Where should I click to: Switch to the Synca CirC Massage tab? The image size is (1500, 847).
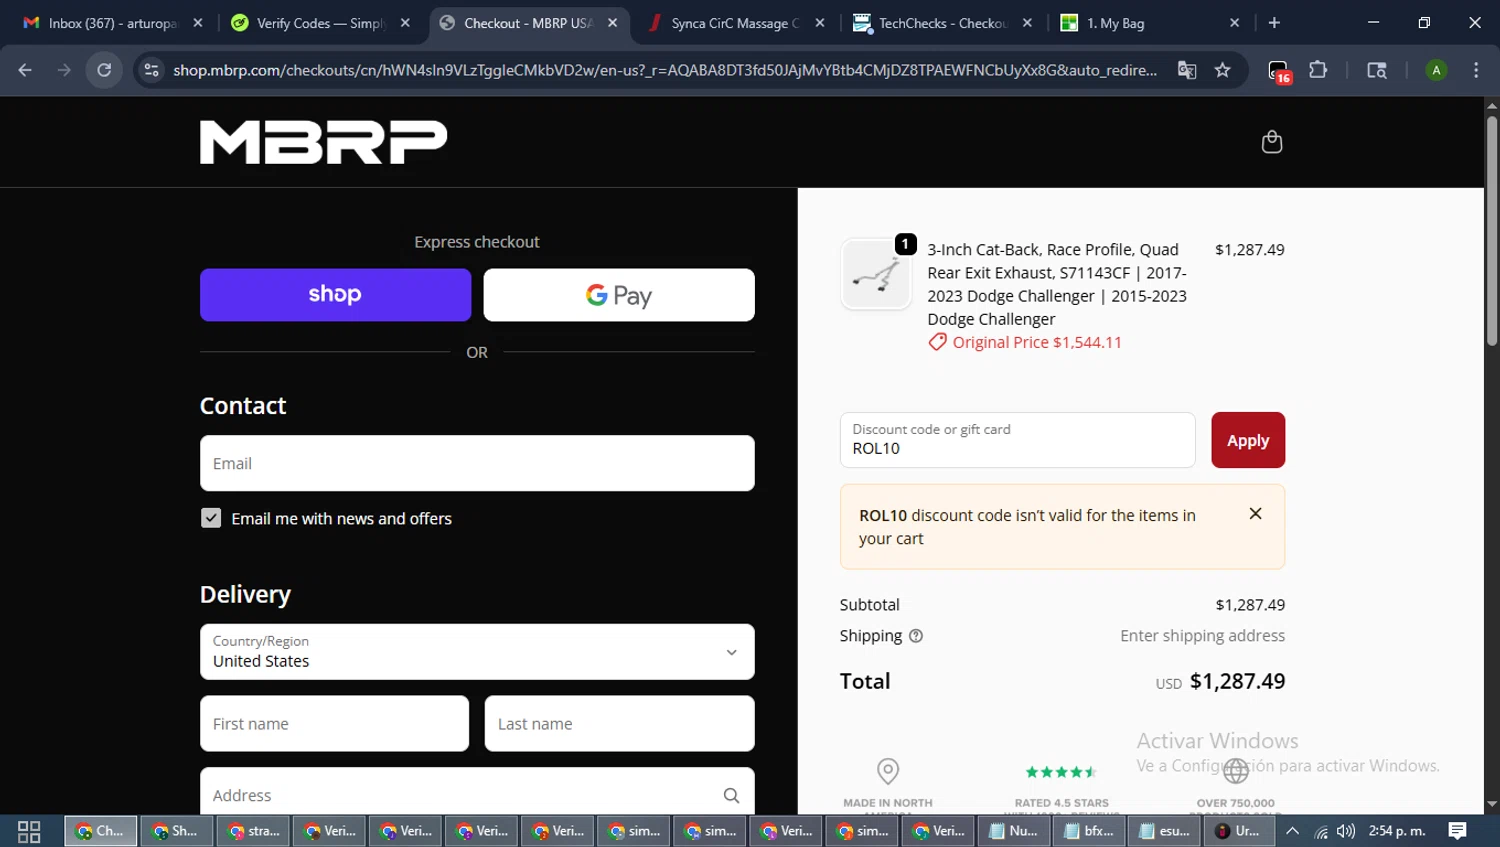(x=735, y=23)
